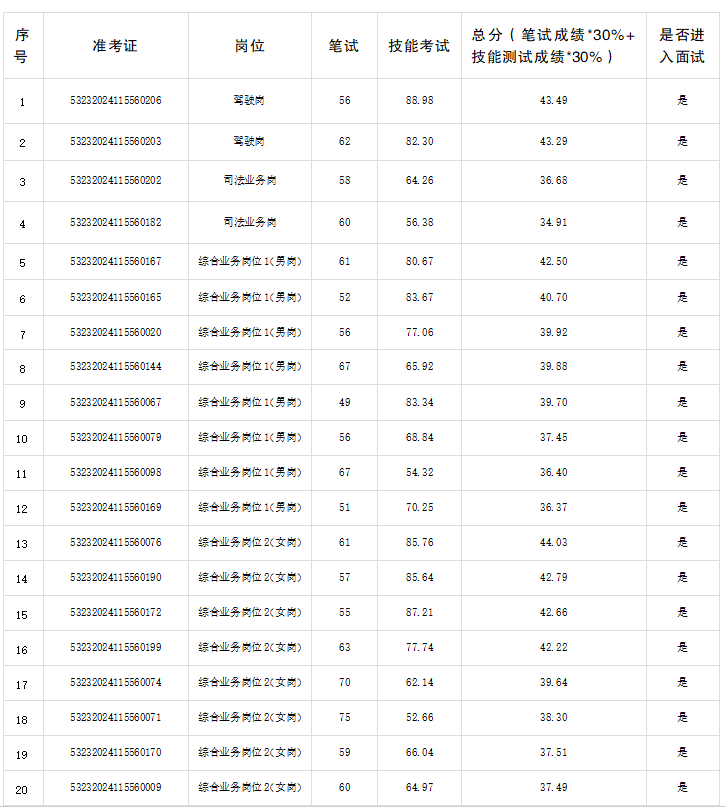
Task: Select the 总分 column header cell
Action: click(x=553, y=46)
